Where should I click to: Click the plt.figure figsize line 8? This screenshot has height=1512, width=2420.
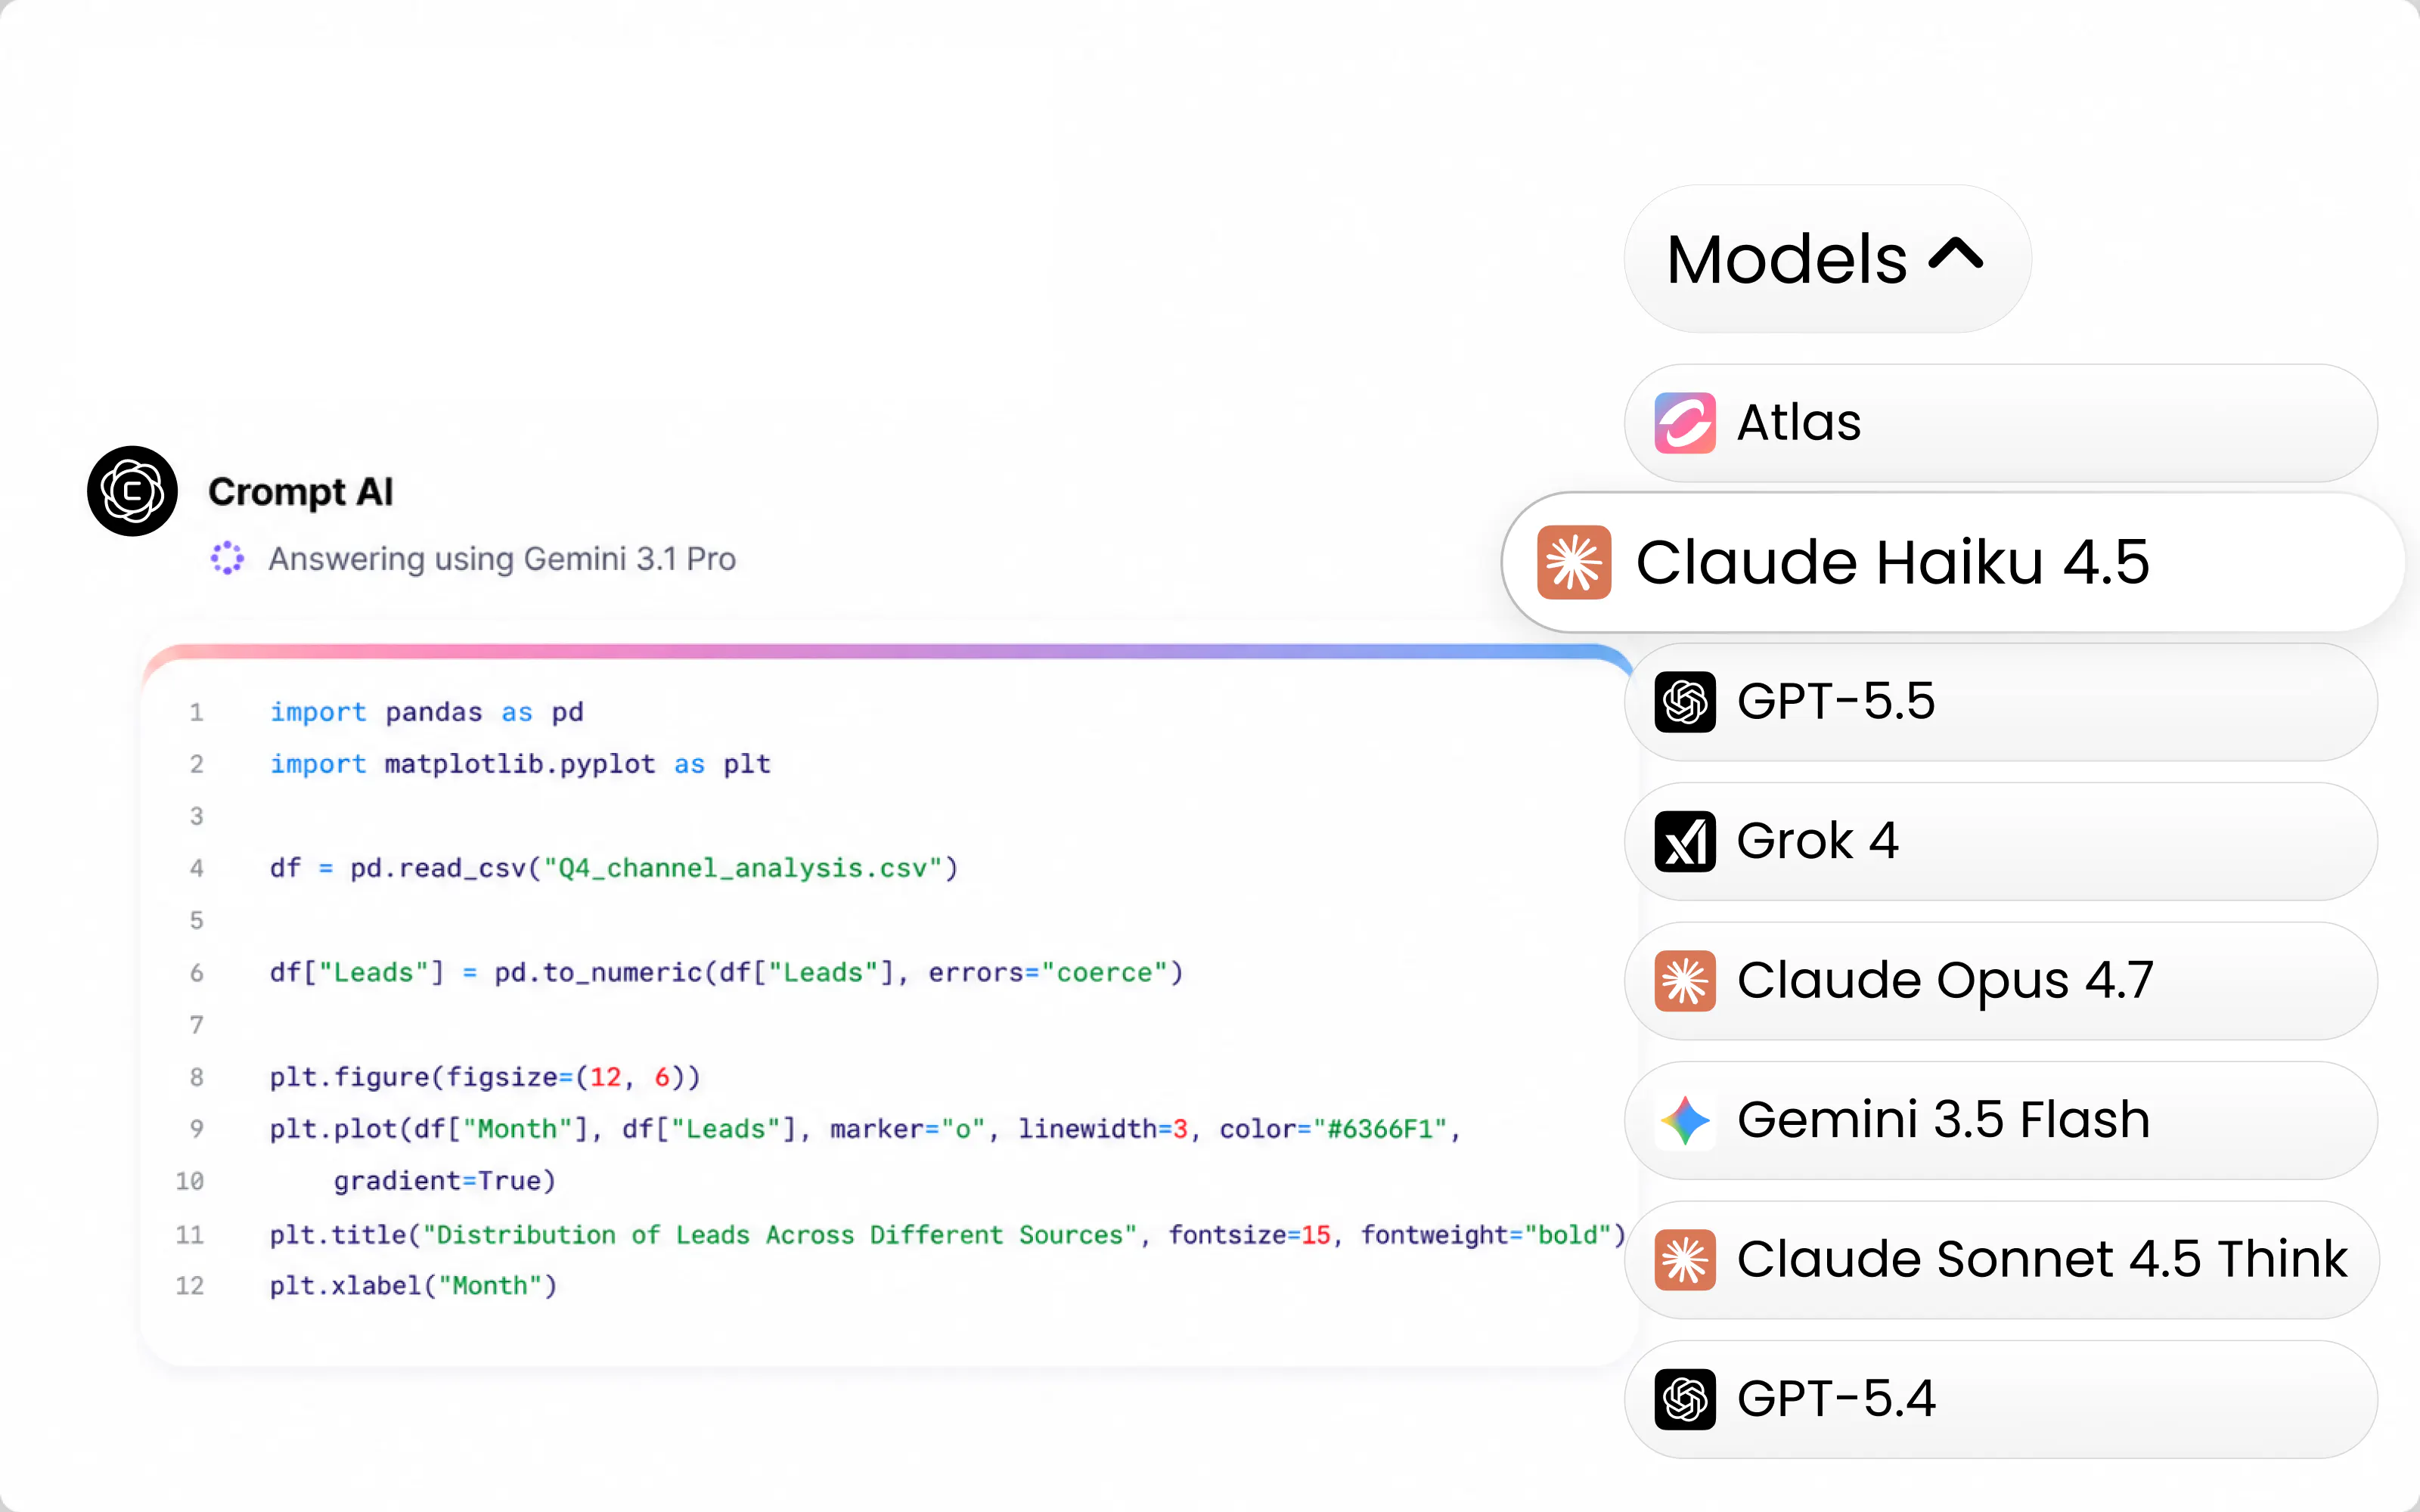(485, 1077)
